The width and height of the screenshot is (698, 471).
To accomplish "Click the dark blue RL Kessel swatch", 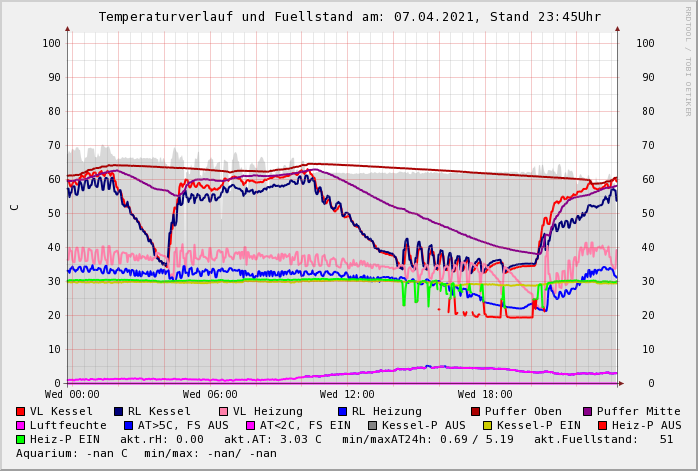I will point(119,411).
